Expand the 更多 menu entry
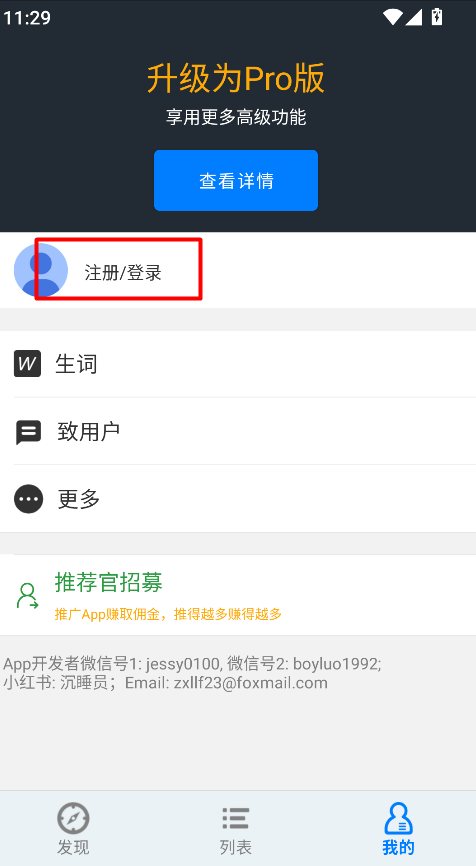The height and width of the screenshot is (866, 476). pos(238,499)
